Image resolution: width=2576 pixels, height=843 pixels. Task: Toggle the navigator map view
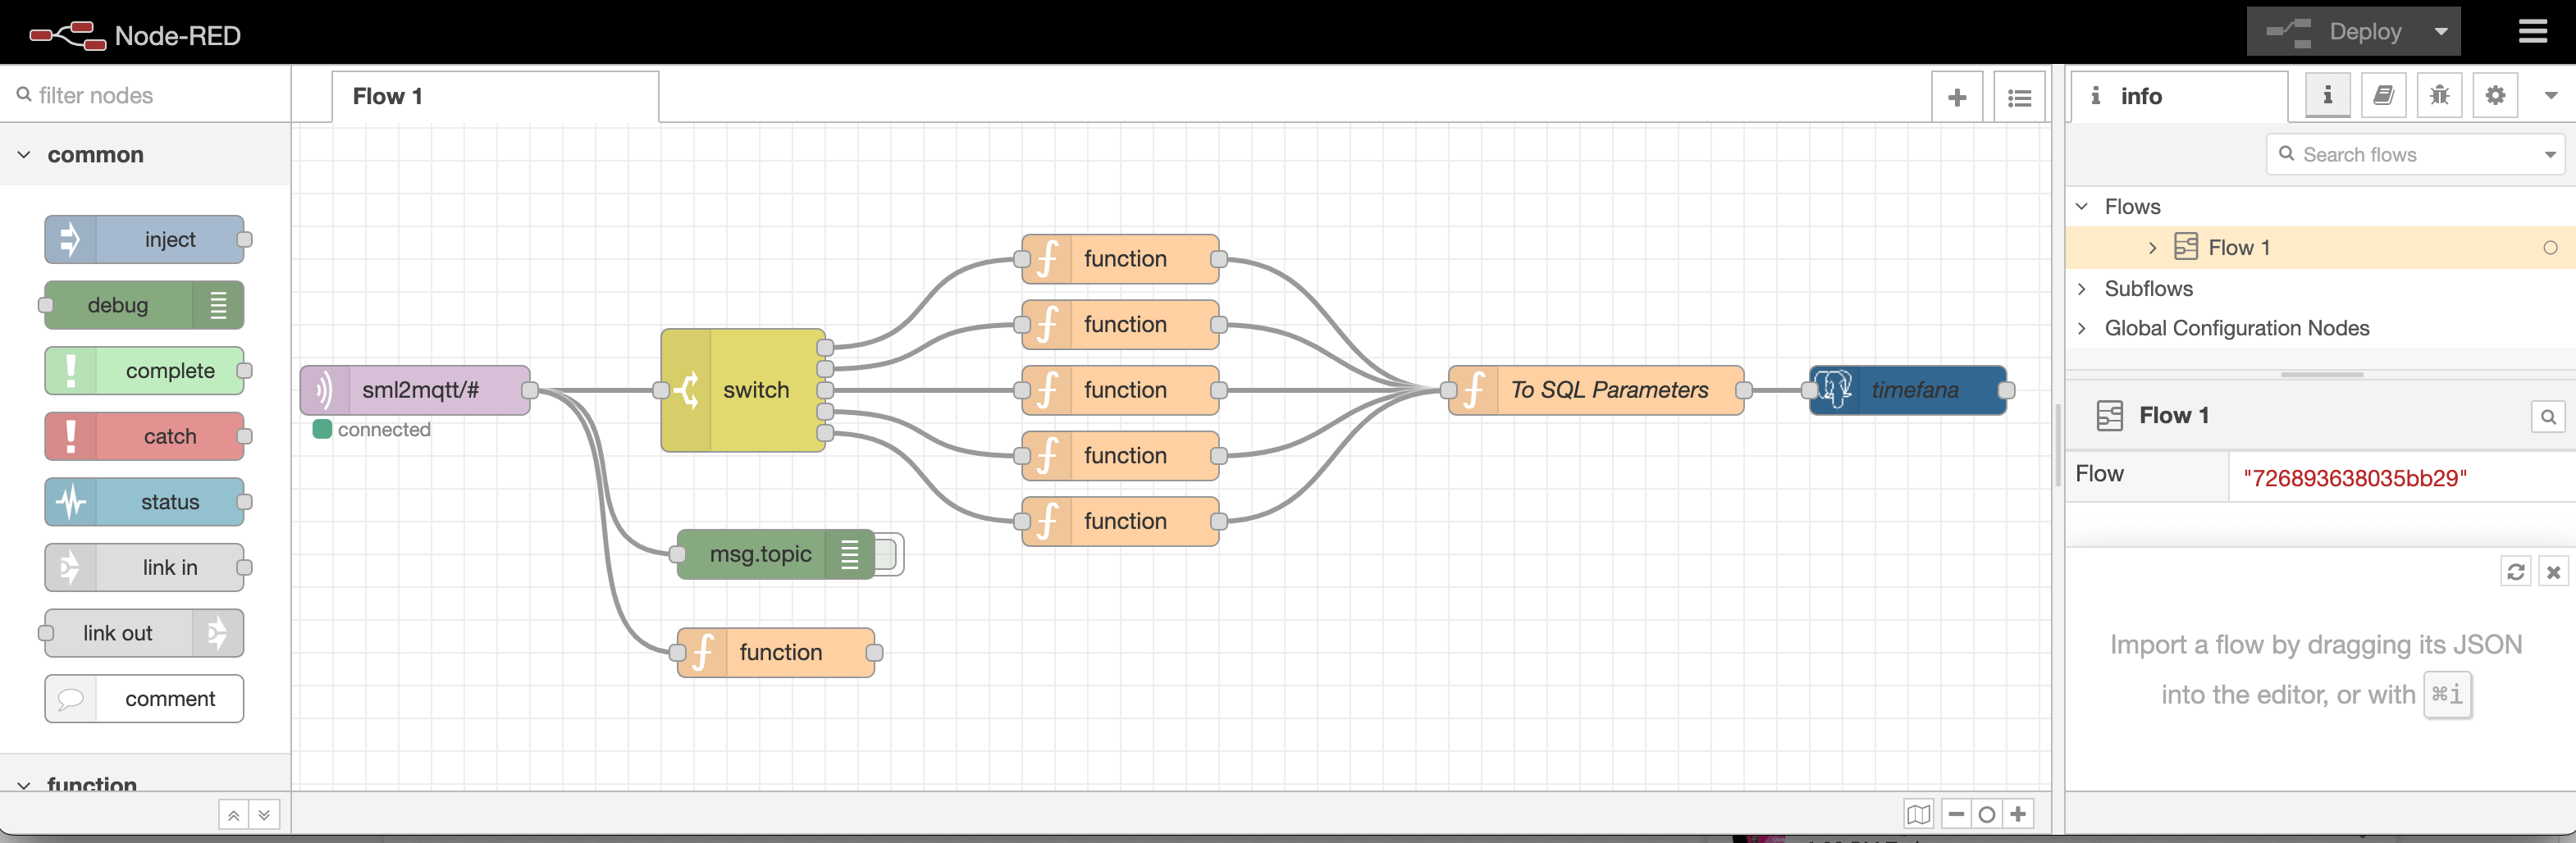1918,814
